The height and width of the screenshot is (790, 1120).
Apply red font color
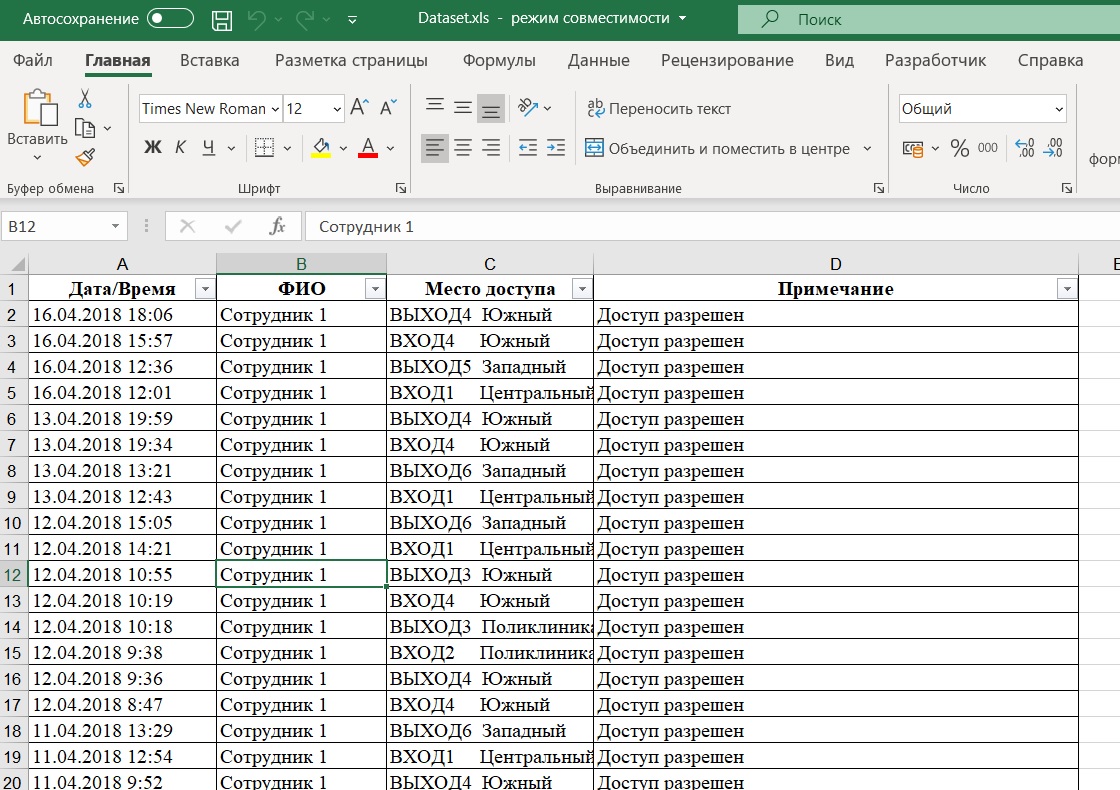point(368,148)
